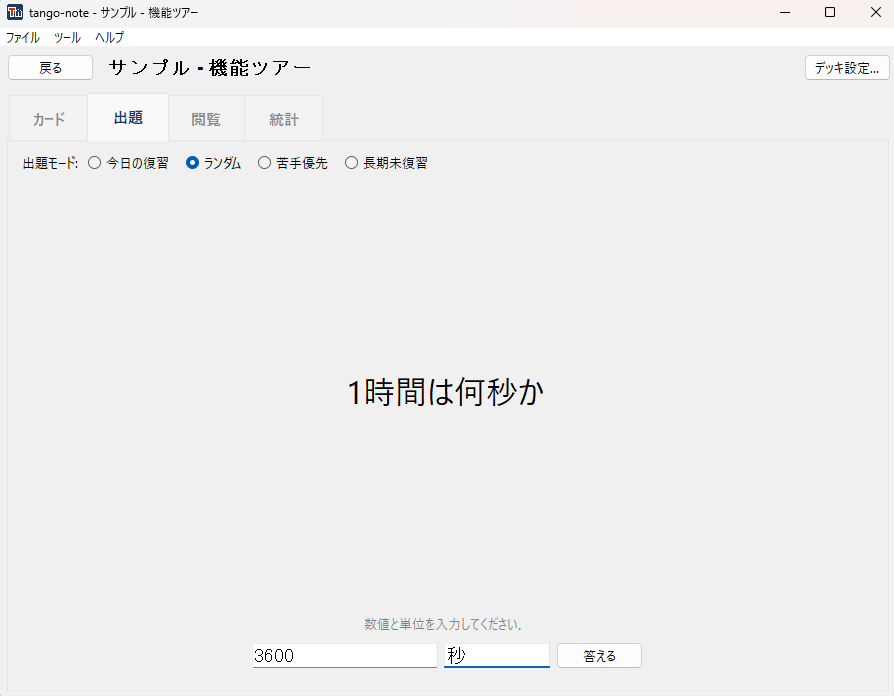This screenshot has height=696, width=894.
Task: Open the ツール menu
Action: pyautogui.click(x=67, y=38)
